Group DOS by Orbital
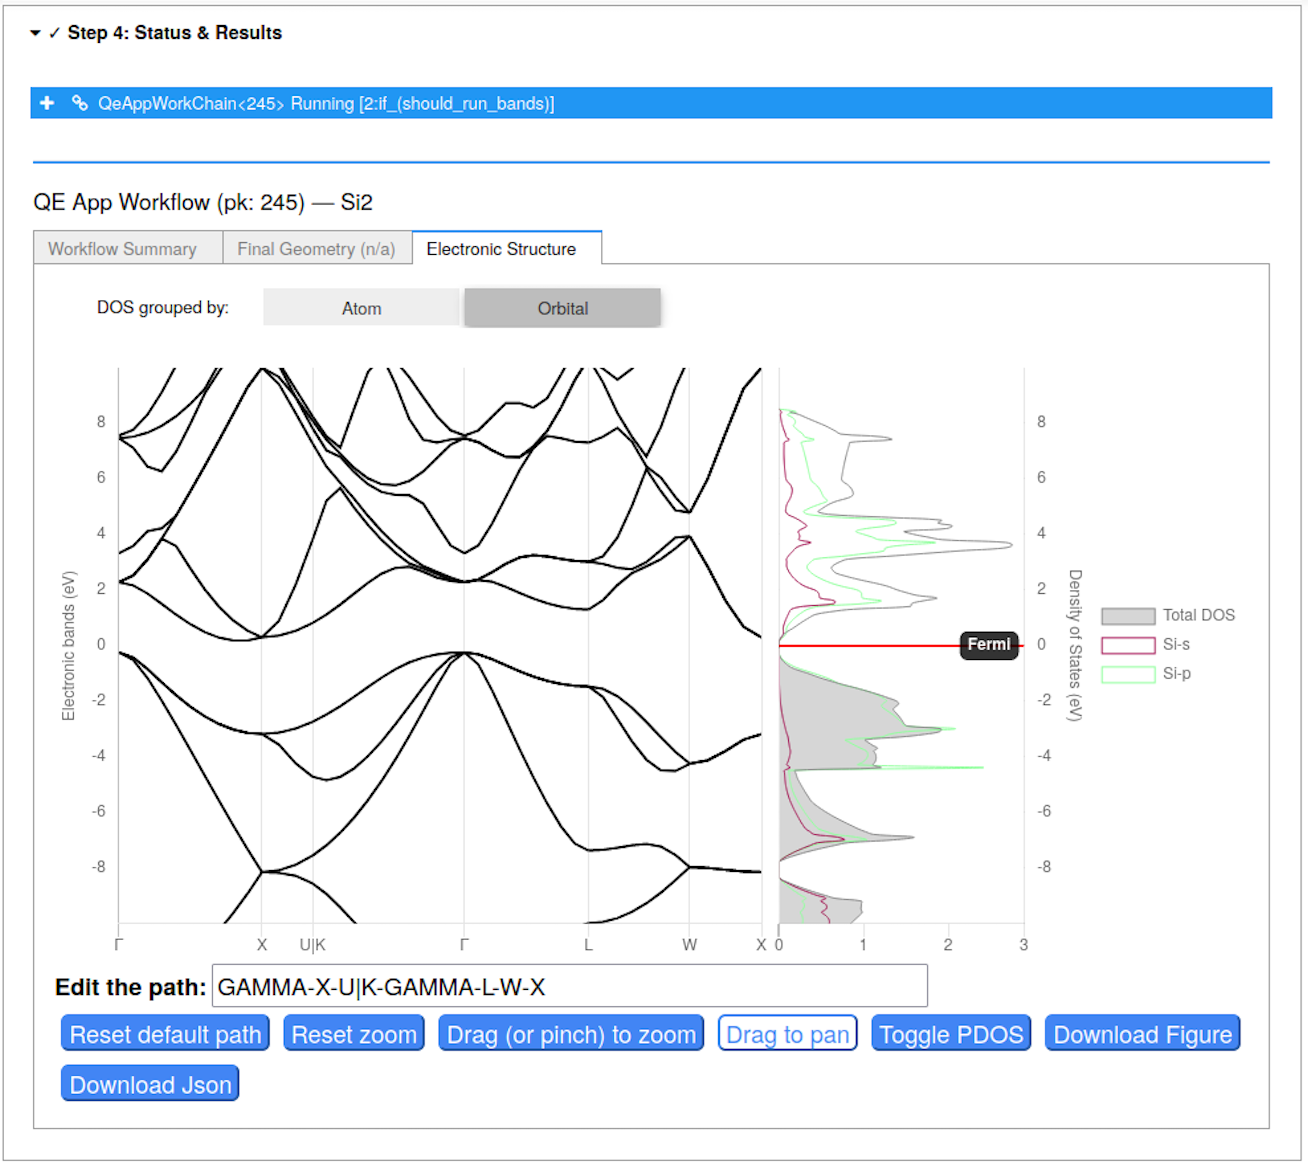The width and height of the screenshot is (1308, 1164). (x=562, y=308)
